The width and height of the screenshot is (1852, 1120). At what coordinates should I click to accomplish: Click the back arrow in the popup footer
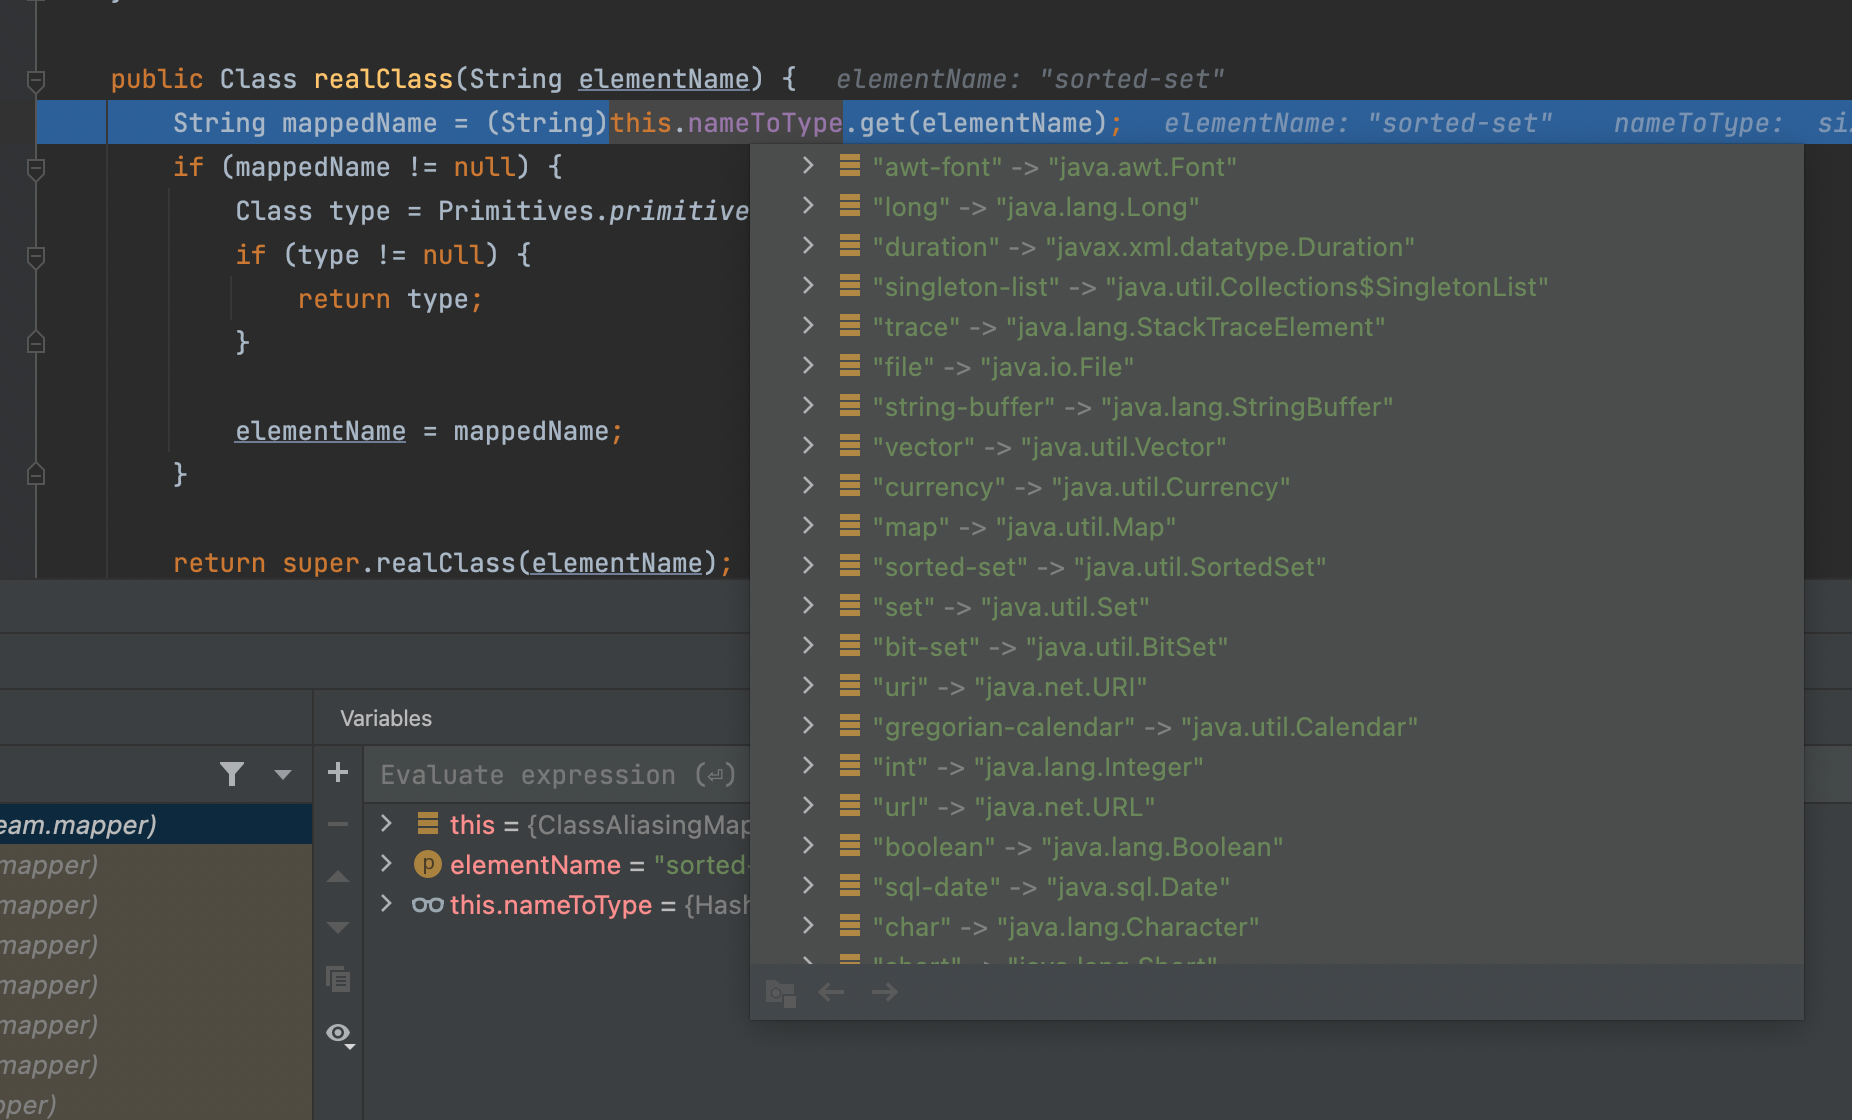831,992
